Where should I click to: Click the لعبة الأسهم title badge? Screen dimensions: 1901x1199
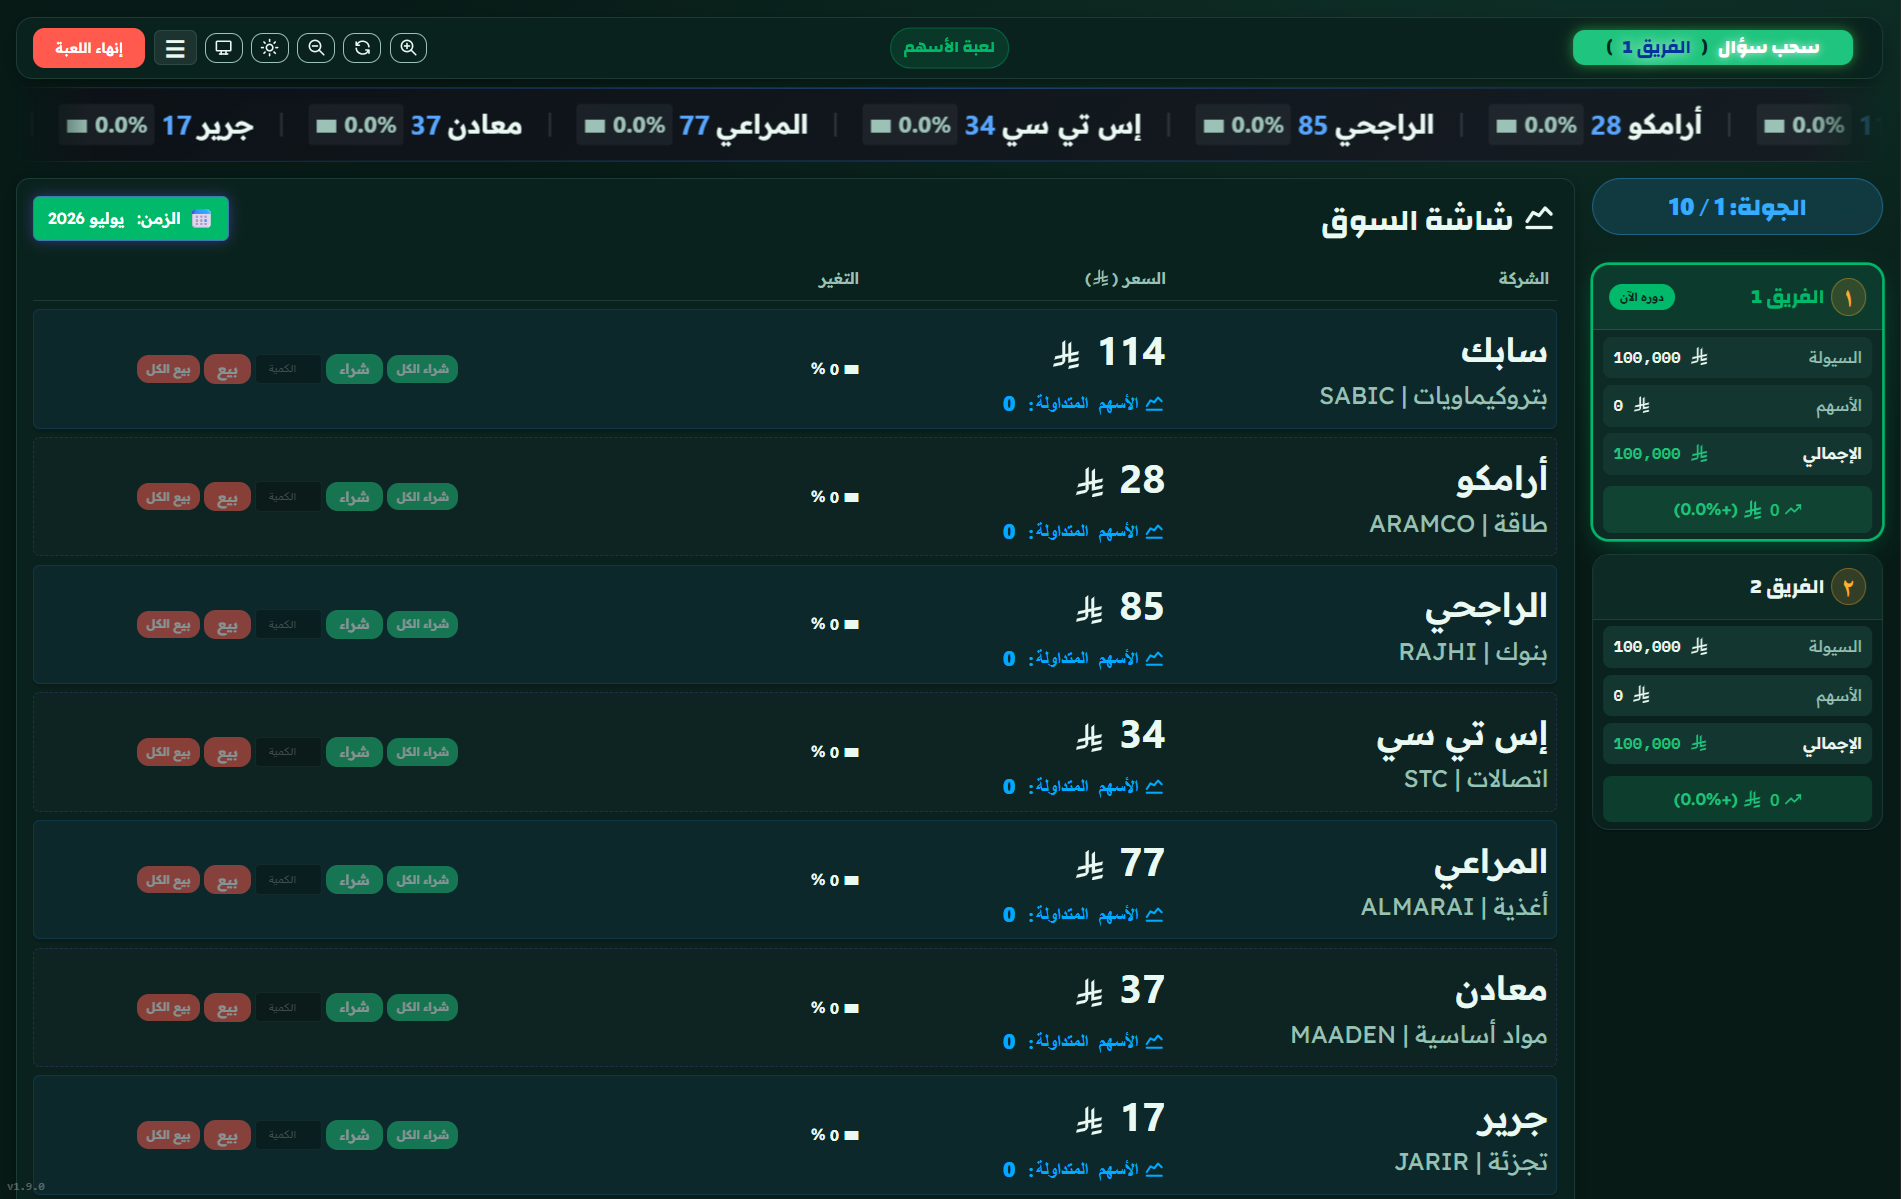949,47
